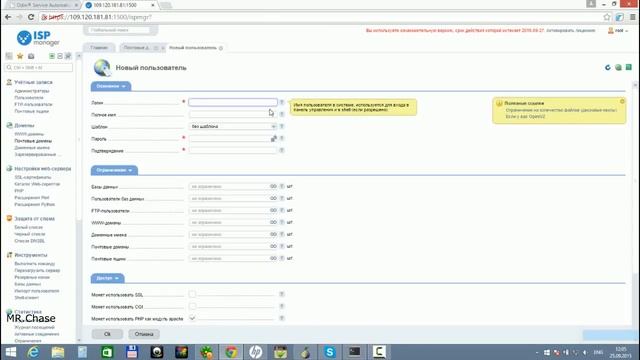The height and width of the screenshot is (360, 640).
Task: Open Администраторы in sidebar
Action: point(32,91)
